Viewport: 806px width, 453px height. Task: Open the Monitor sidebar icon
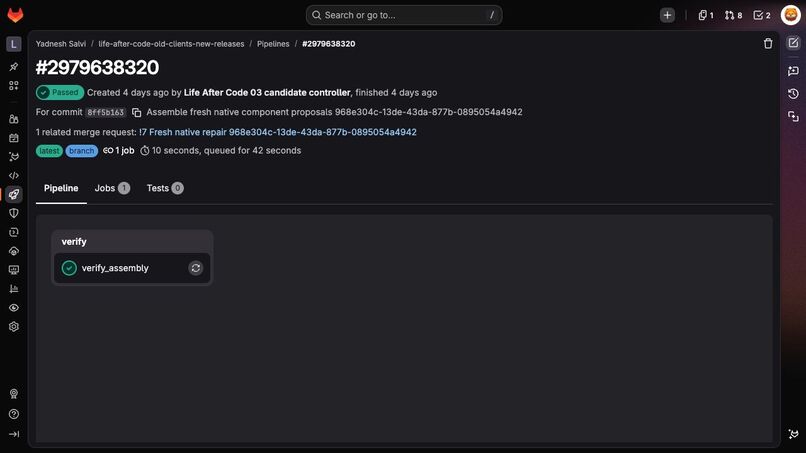[x=14, y=270]
